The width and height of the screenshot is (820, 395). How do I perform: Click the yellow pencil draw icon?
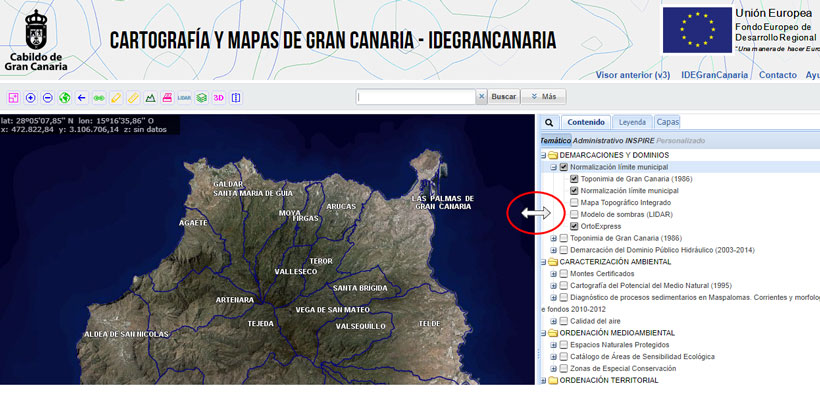(116, 97)
